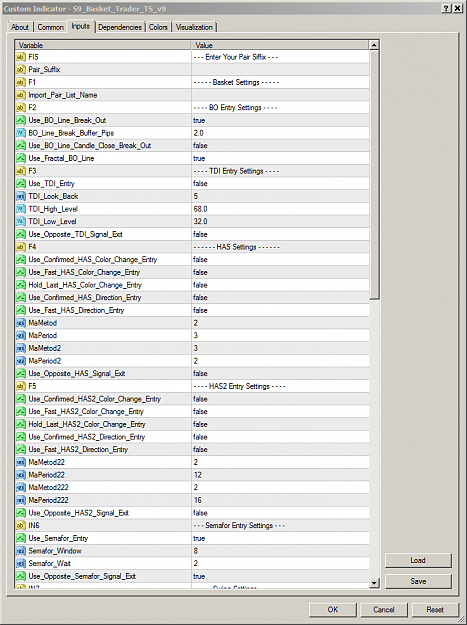Click integer icon for MaPeriod222
Viewport: 467px width, 625px height.
(21, 500)
